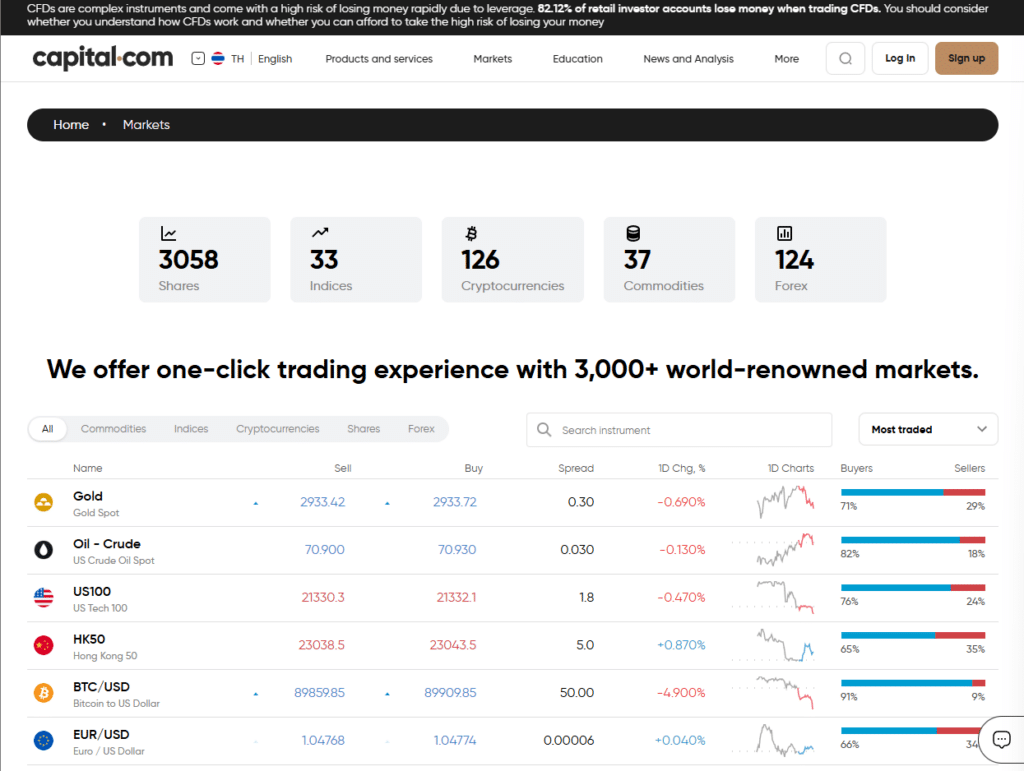The width and height of the screenshot is (1024, 771).
Task: Open the Gold instrument name
Action: click(88, 496)
